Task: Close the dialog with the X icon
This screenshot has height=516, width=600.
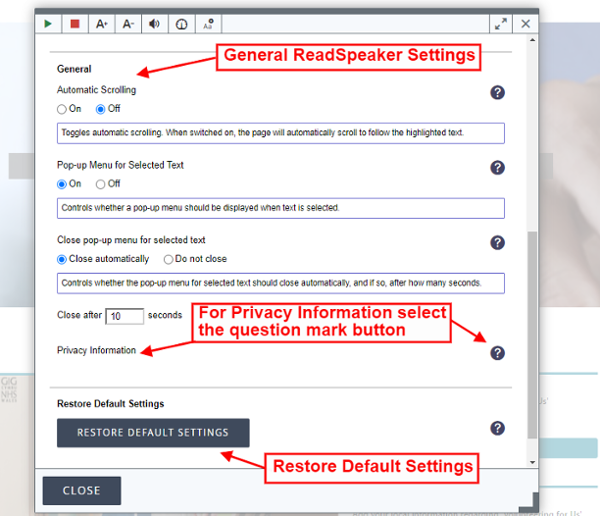Action: coord(525,24)
